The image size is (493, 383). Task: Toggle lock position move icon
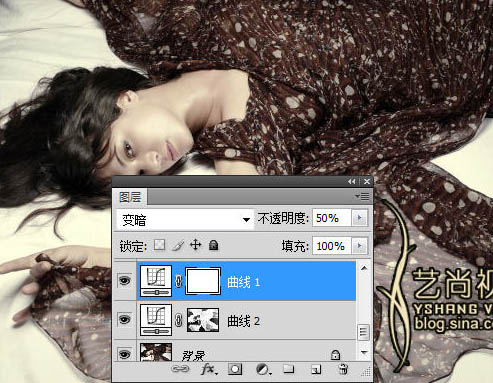195,245
